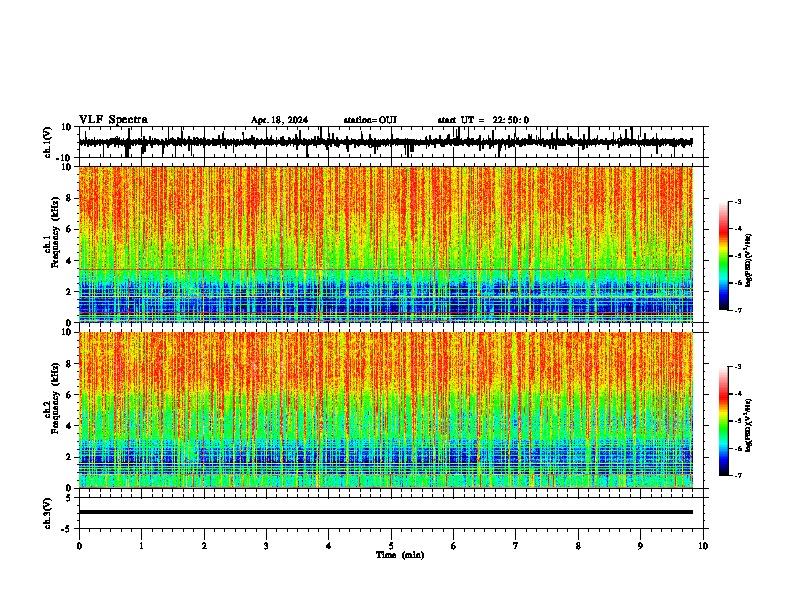
Task: Click the "4" kHz tick of ch.1 spectrogram
Action: (69, 261)
